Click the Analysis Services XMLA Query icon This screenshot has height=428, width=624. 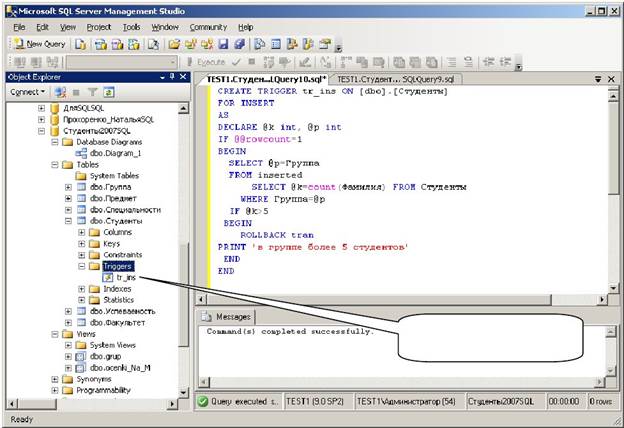(x=134, y=44)
